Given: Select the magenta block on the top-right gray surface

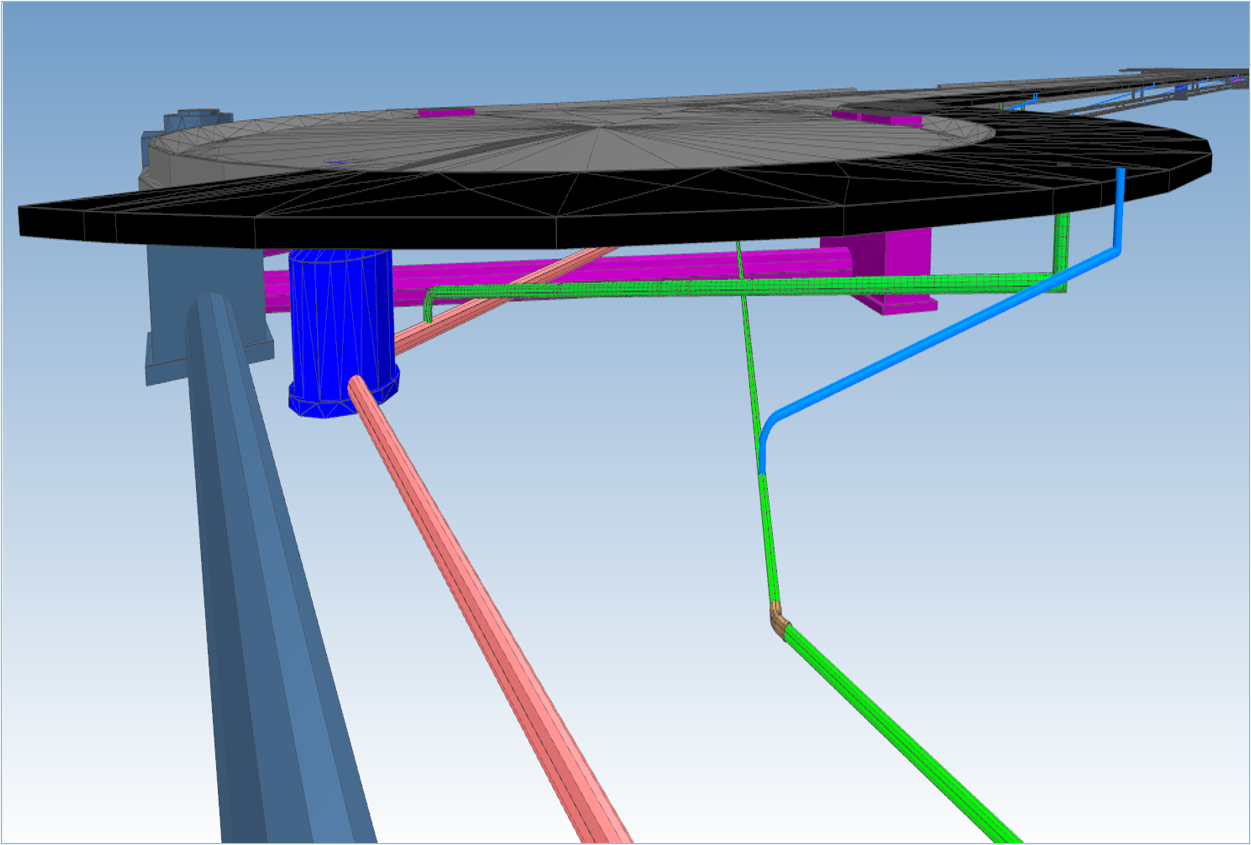Looking at the screenshot, I should (x=878, y=118).
